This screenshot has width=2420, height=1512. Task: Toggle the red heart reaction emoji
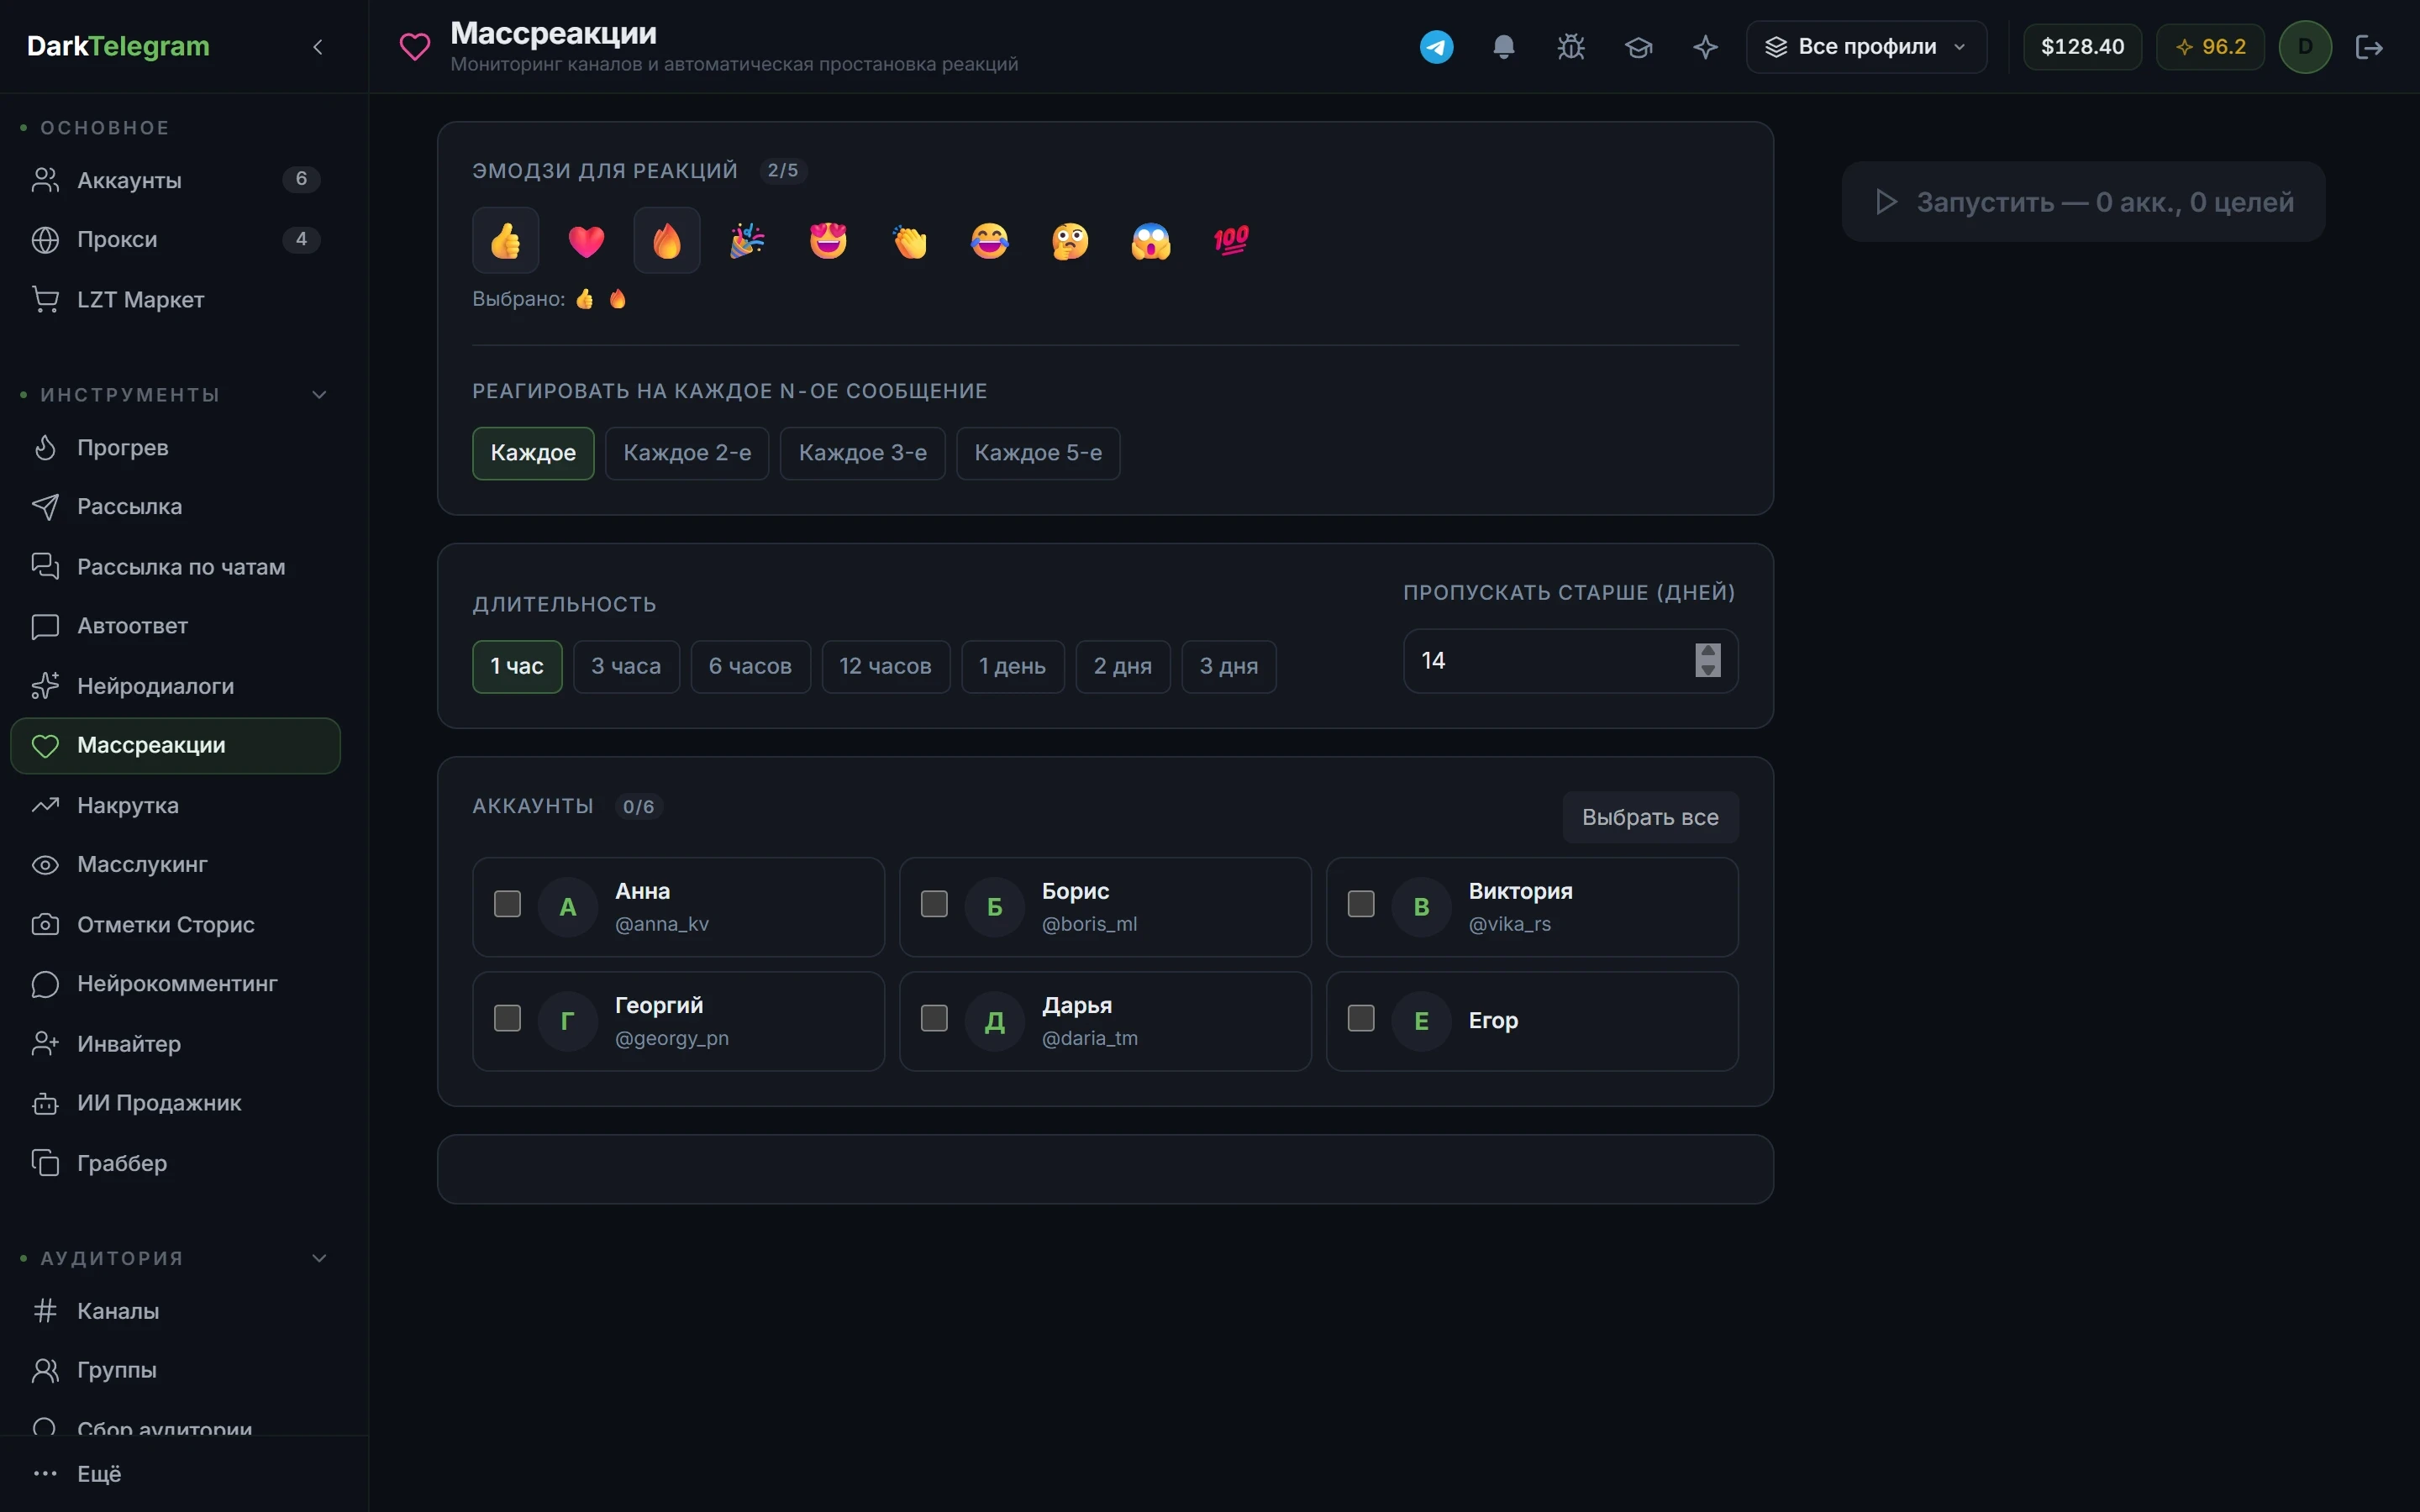pyautogui.click(x=586, y=240)
